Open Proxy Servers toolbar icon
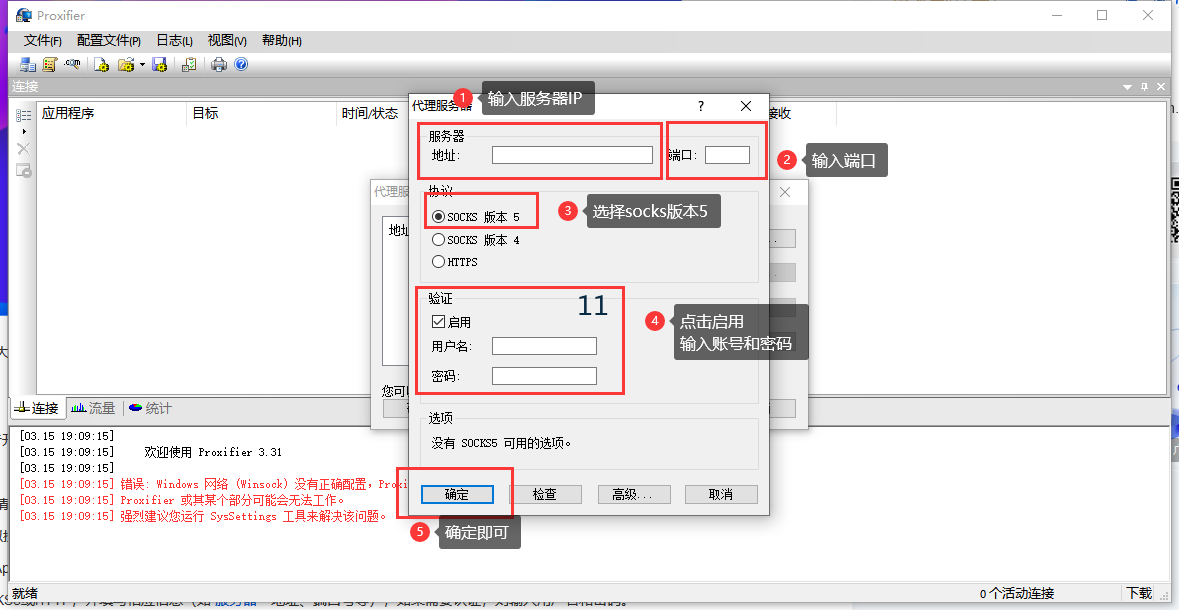The image size is (1179, 610). (x=28, y=65)
